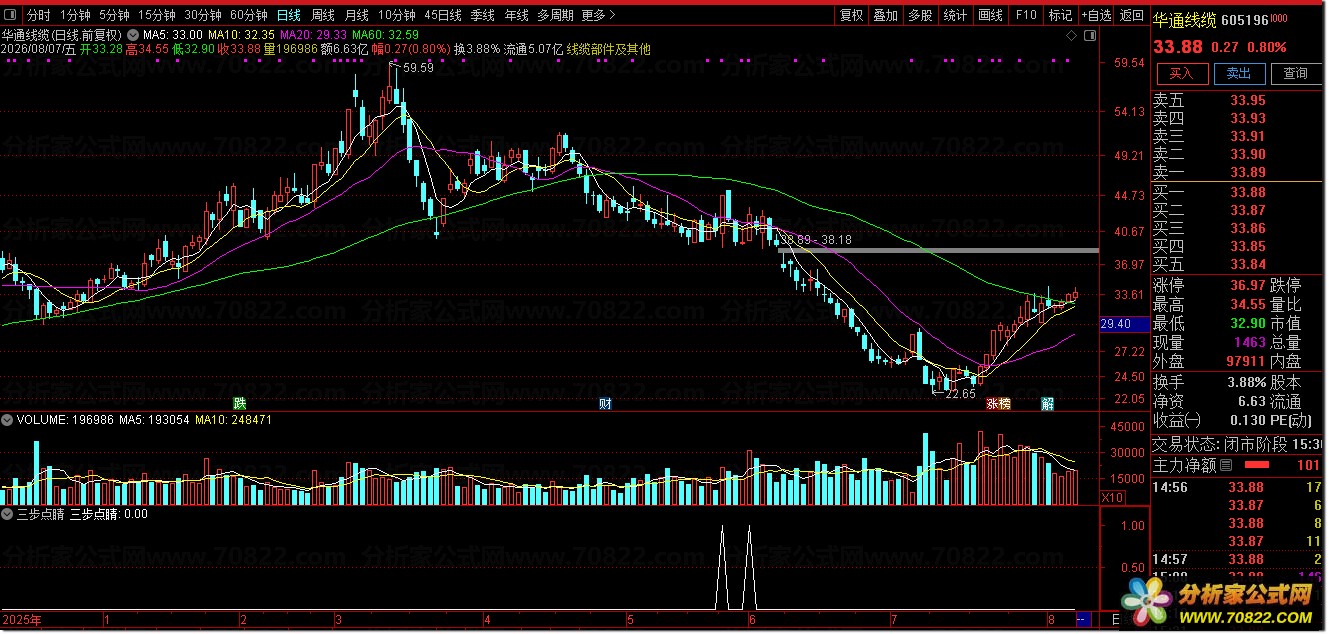Select the 卖五 ask price 33.95
The image size is (1329, 634).
click(x=1247, y=100)
